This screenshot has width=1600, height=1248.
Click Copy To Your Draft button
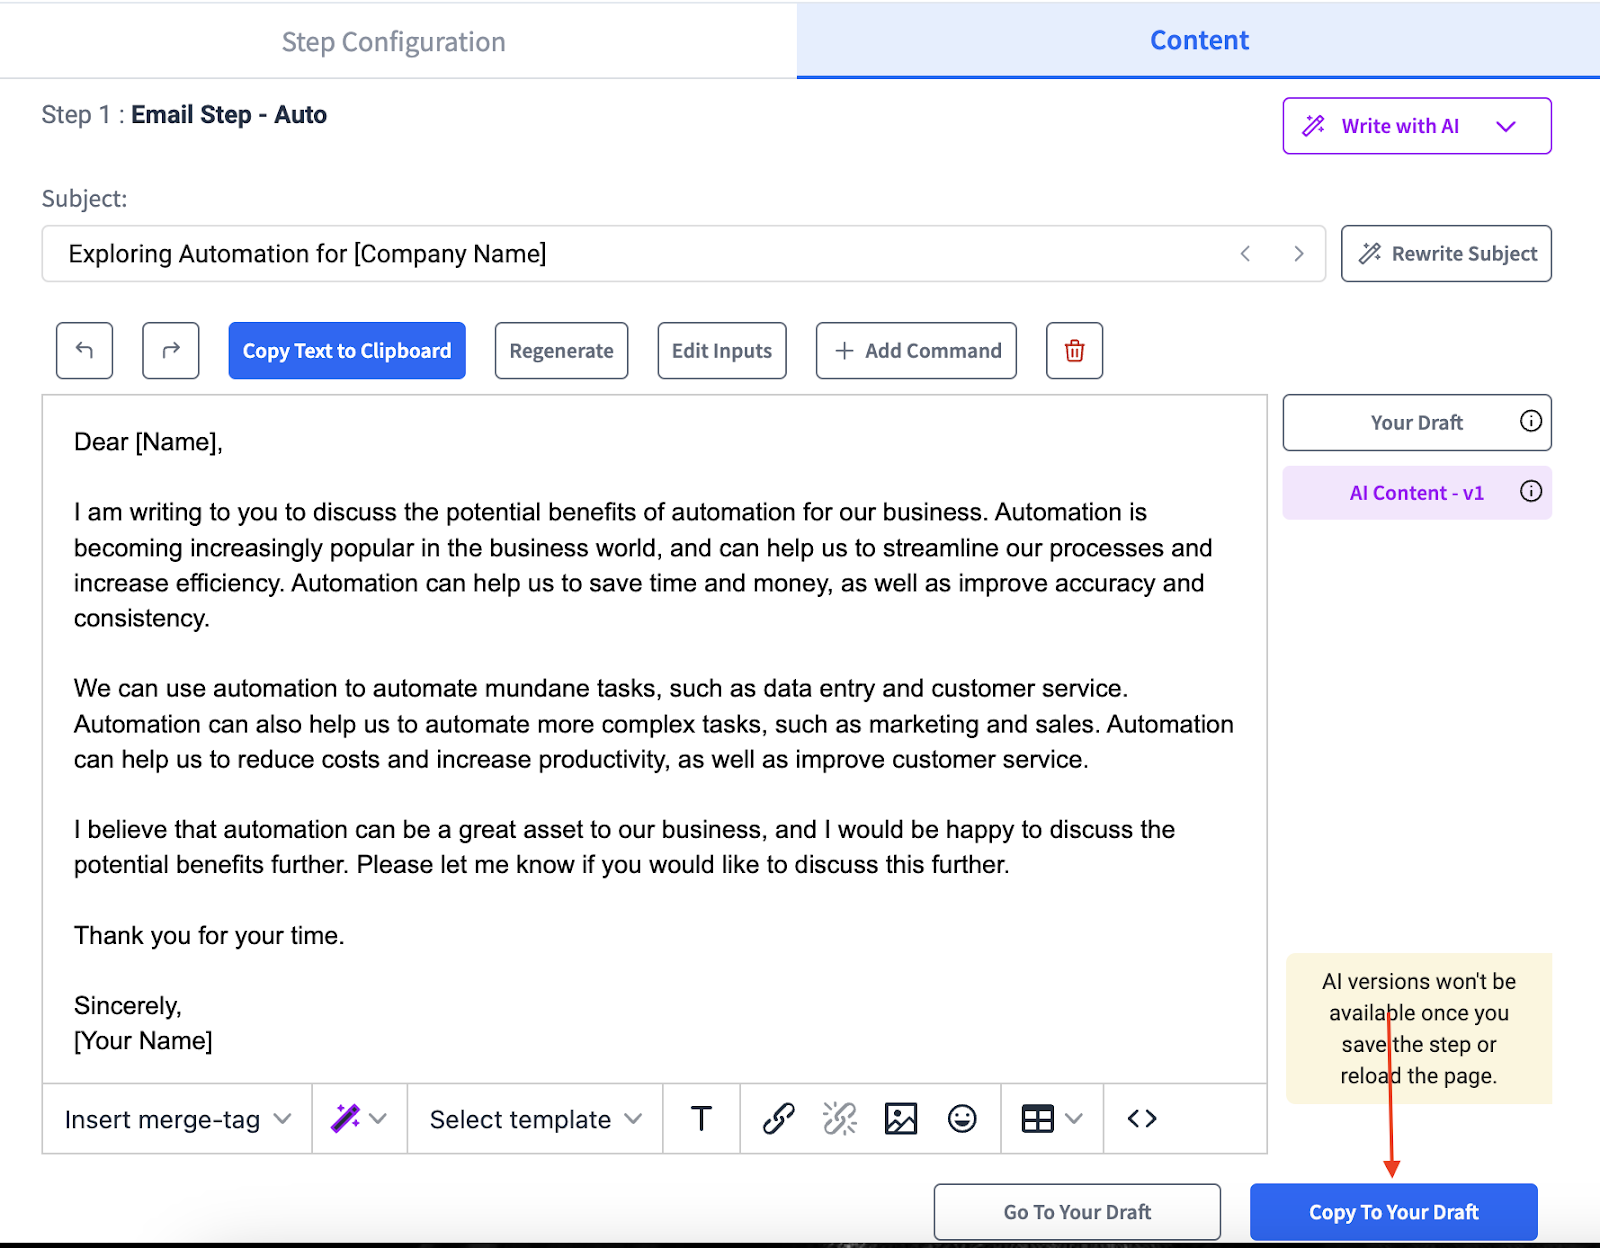click(1394, 1212)
